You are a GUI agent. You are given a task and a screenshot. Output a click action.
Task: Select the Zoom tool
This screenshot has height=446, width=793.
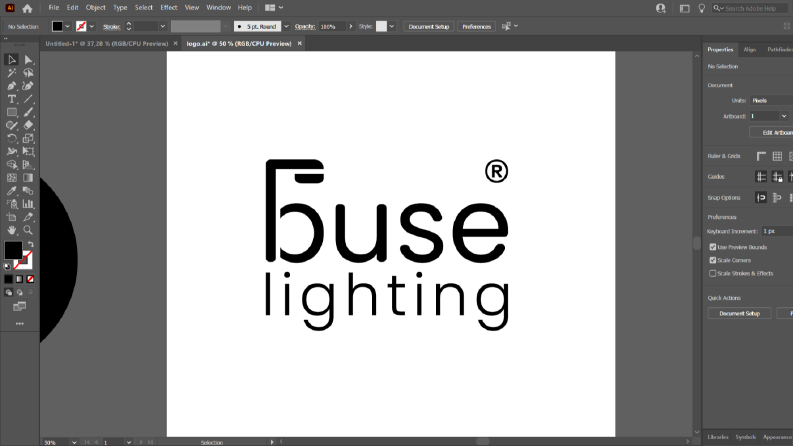pyautogui.click(x=28, y=230)
